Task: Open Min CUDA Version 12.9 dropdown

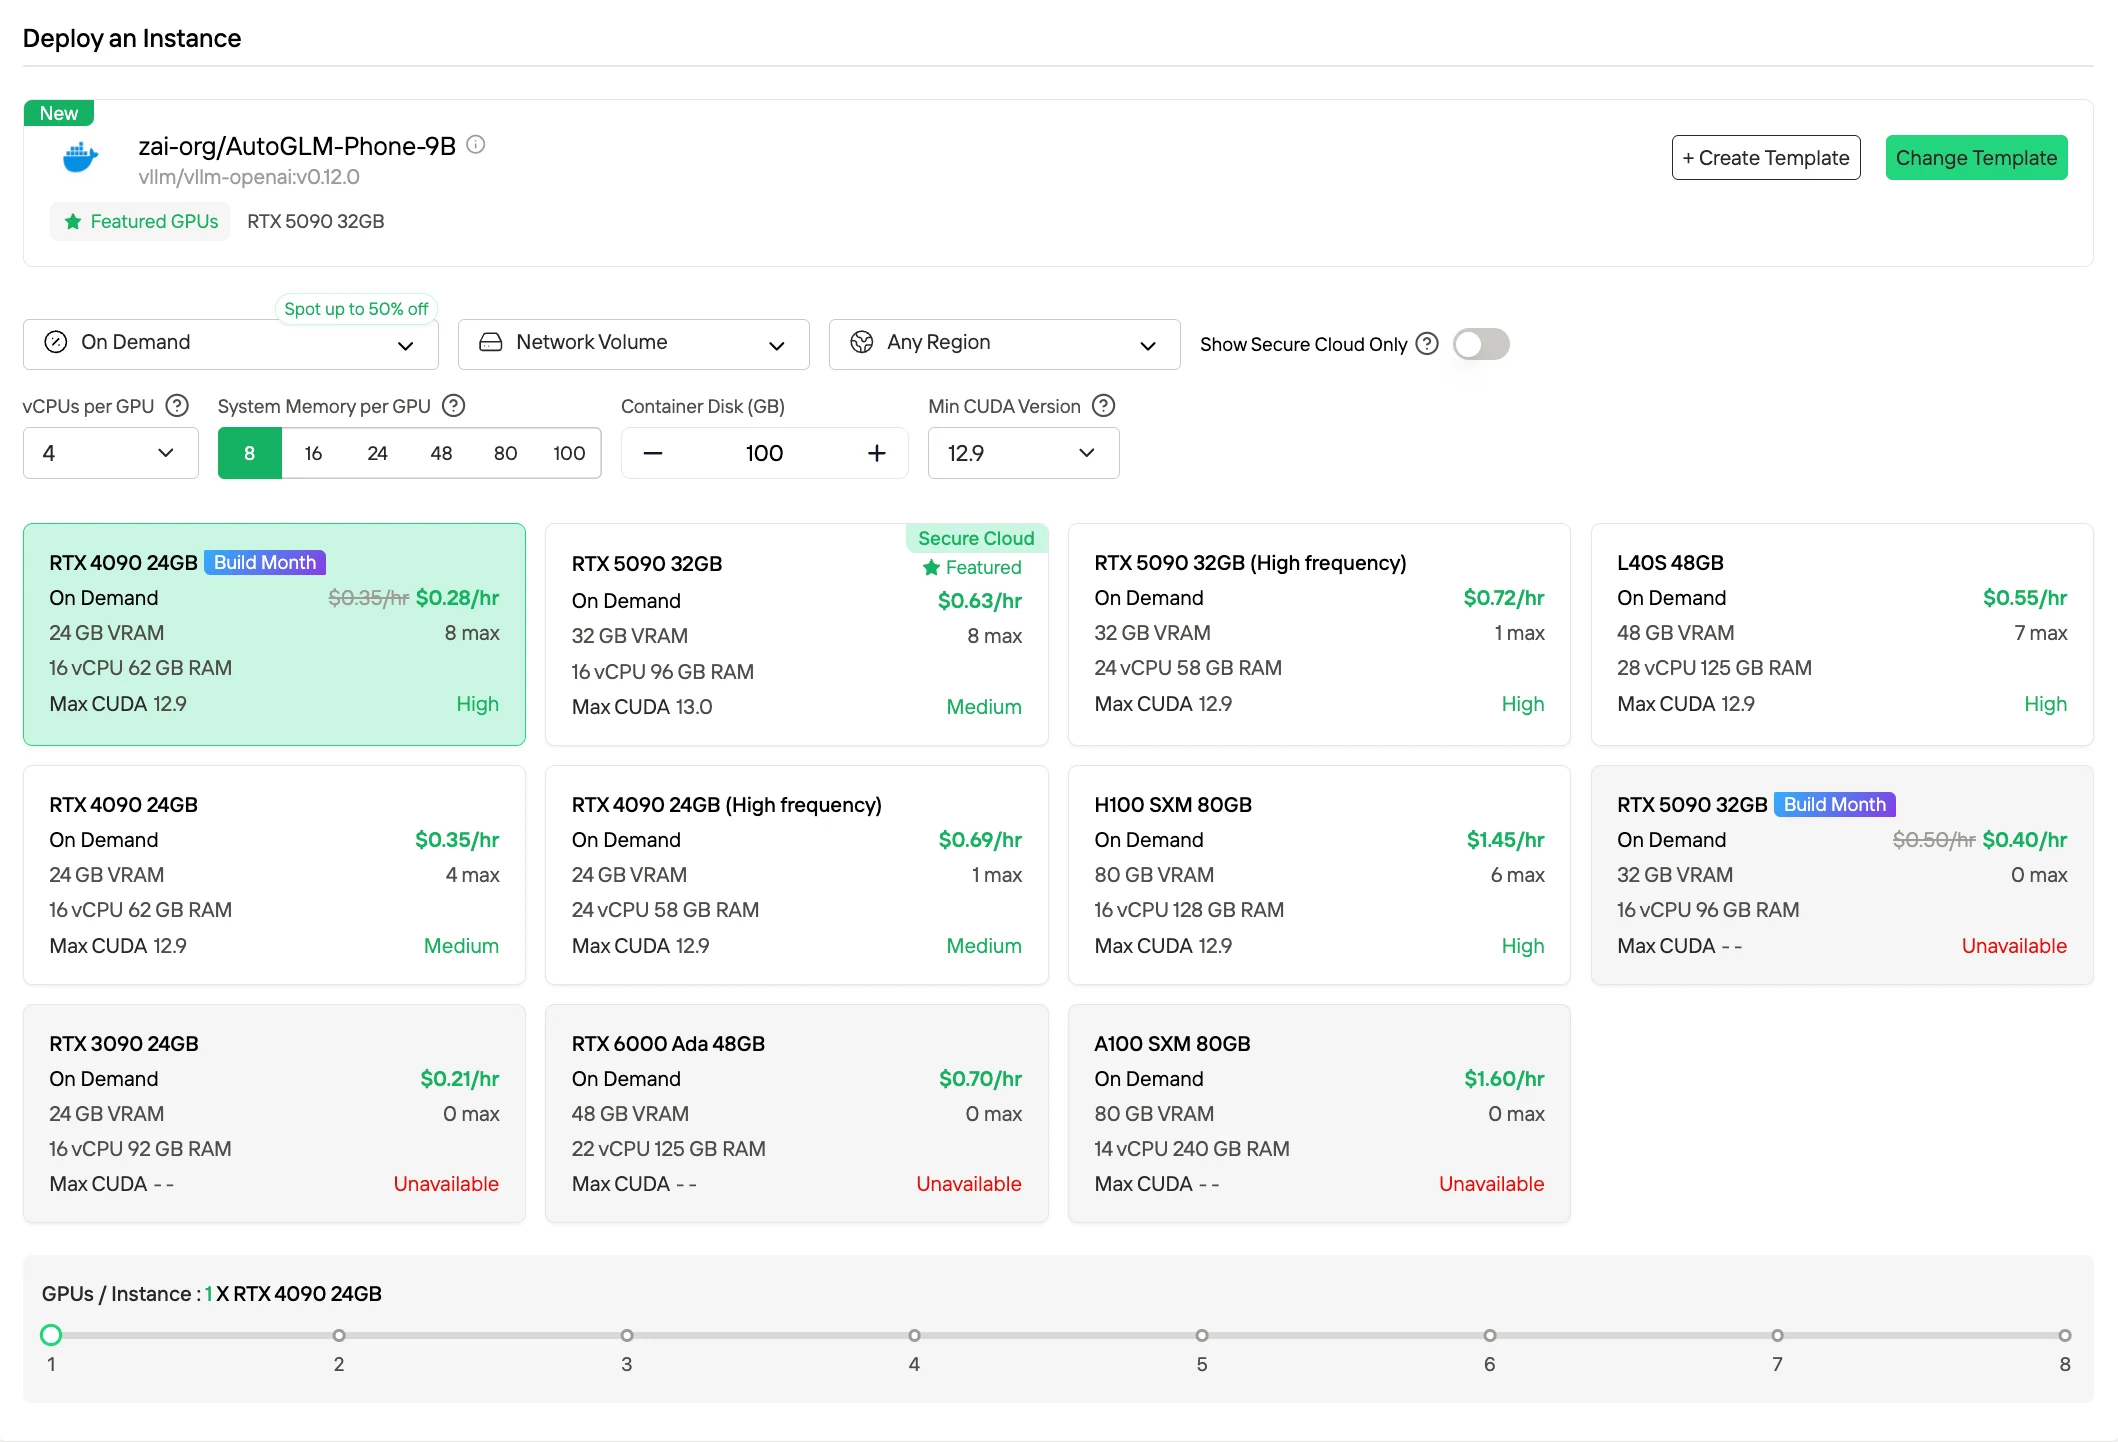Action: [1023, 453]
